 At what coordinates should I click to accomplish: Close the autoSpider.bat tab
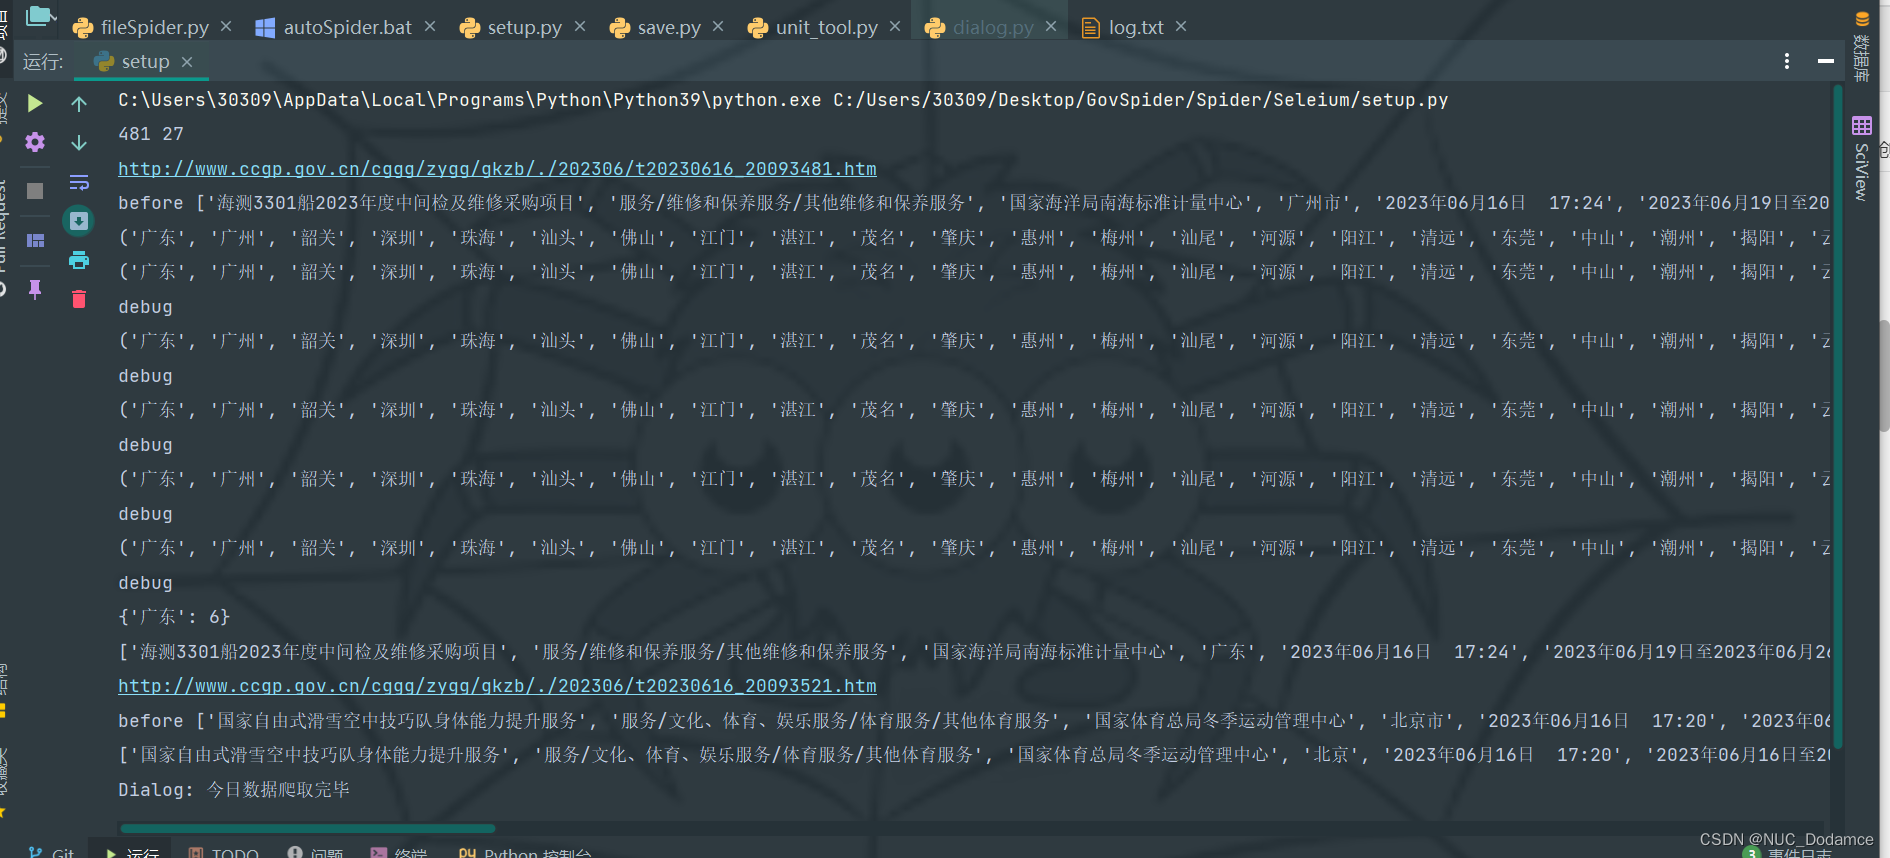click(x=430, y=26)
